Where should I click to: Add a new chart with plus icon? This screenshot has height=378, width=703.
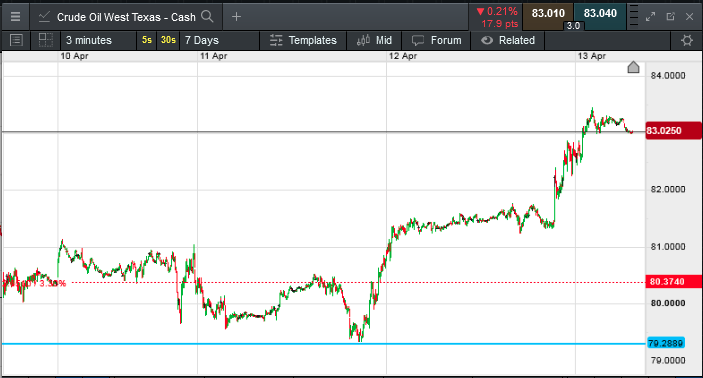[x=236, y=17]
